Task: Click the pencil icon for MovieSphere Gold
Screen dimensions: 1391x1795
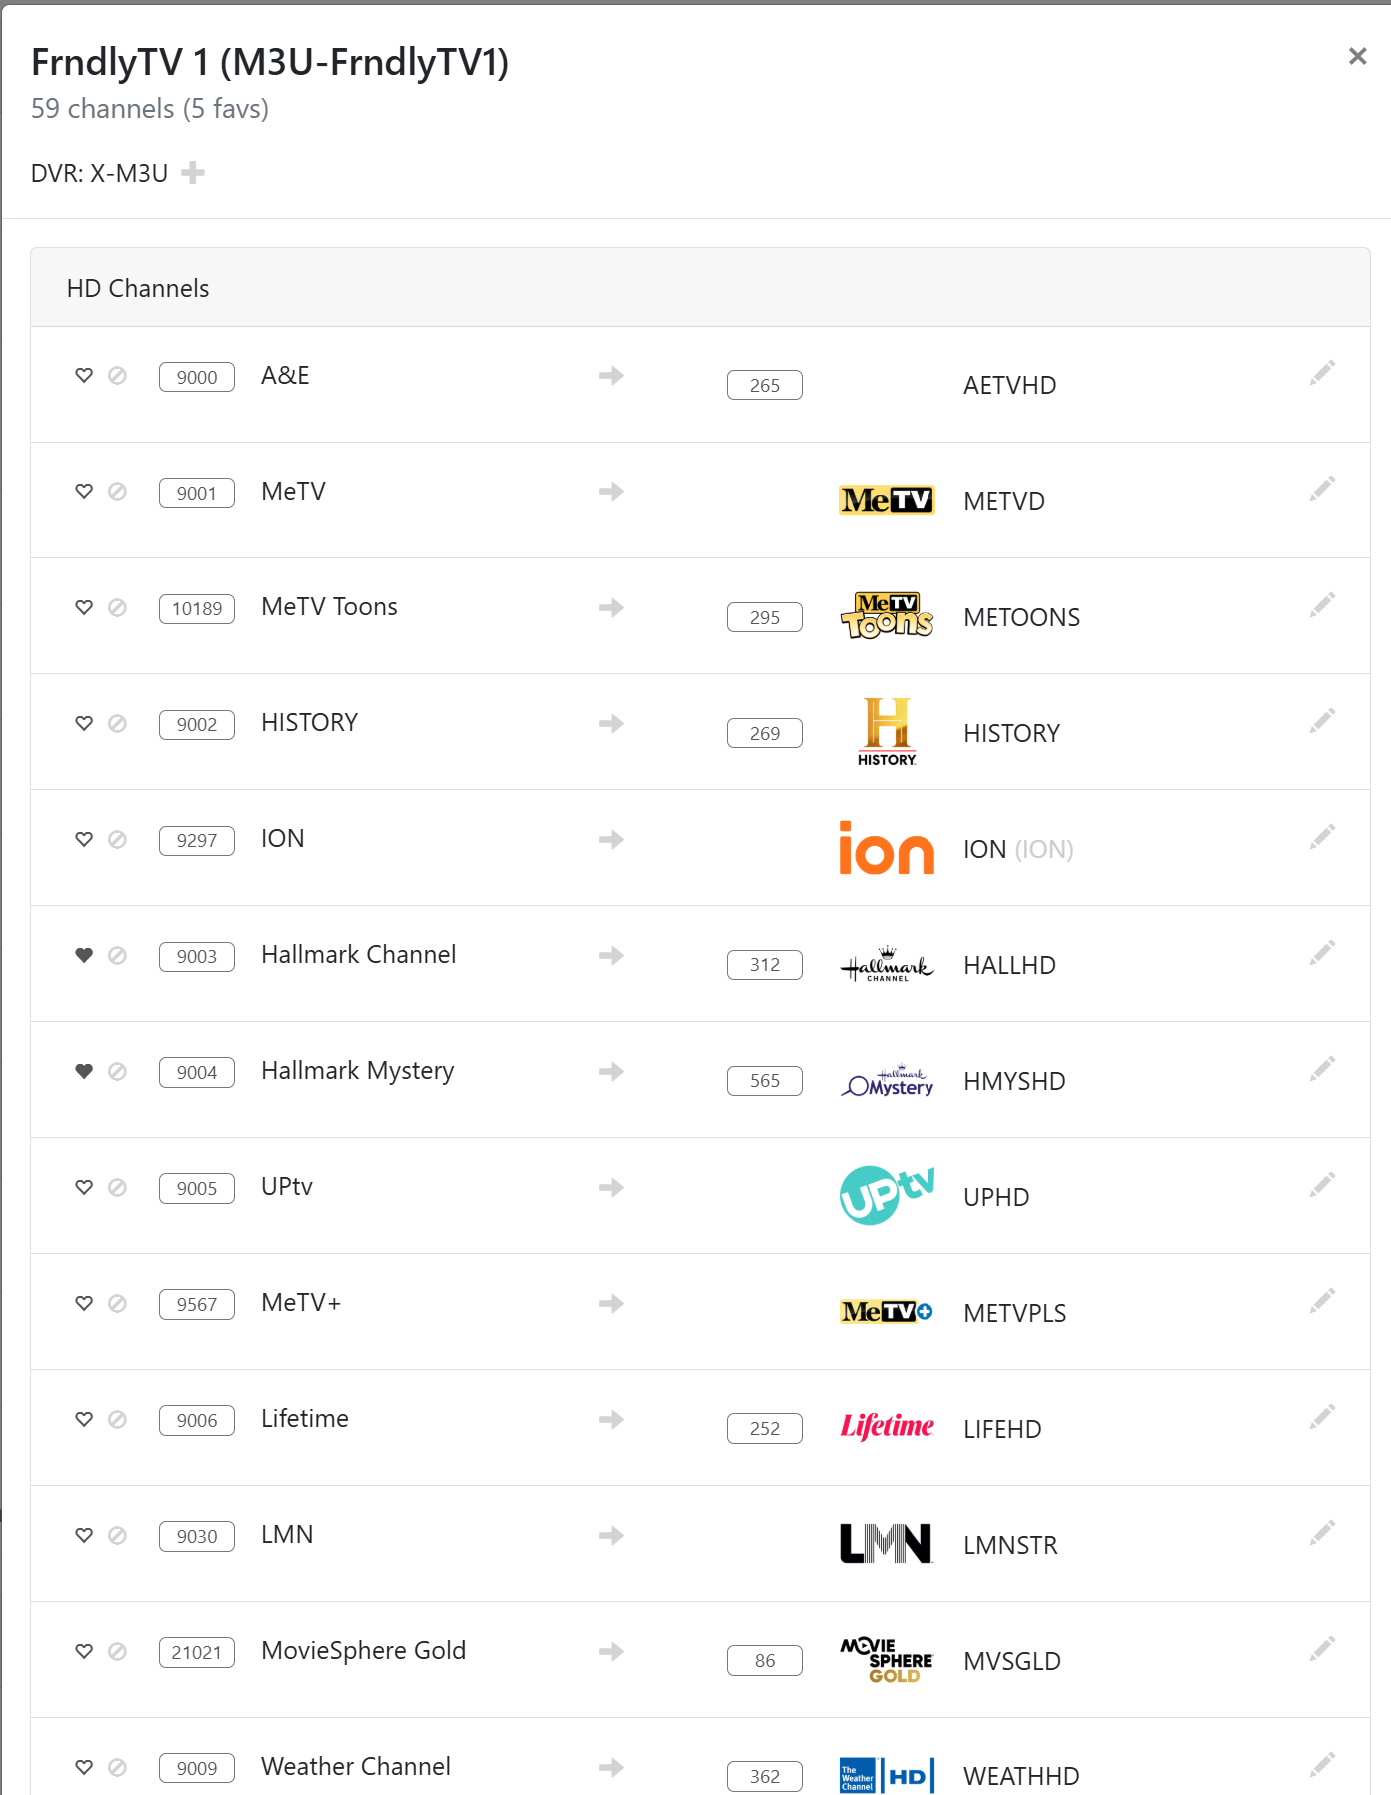Action: click(x=1322, y=1649)
